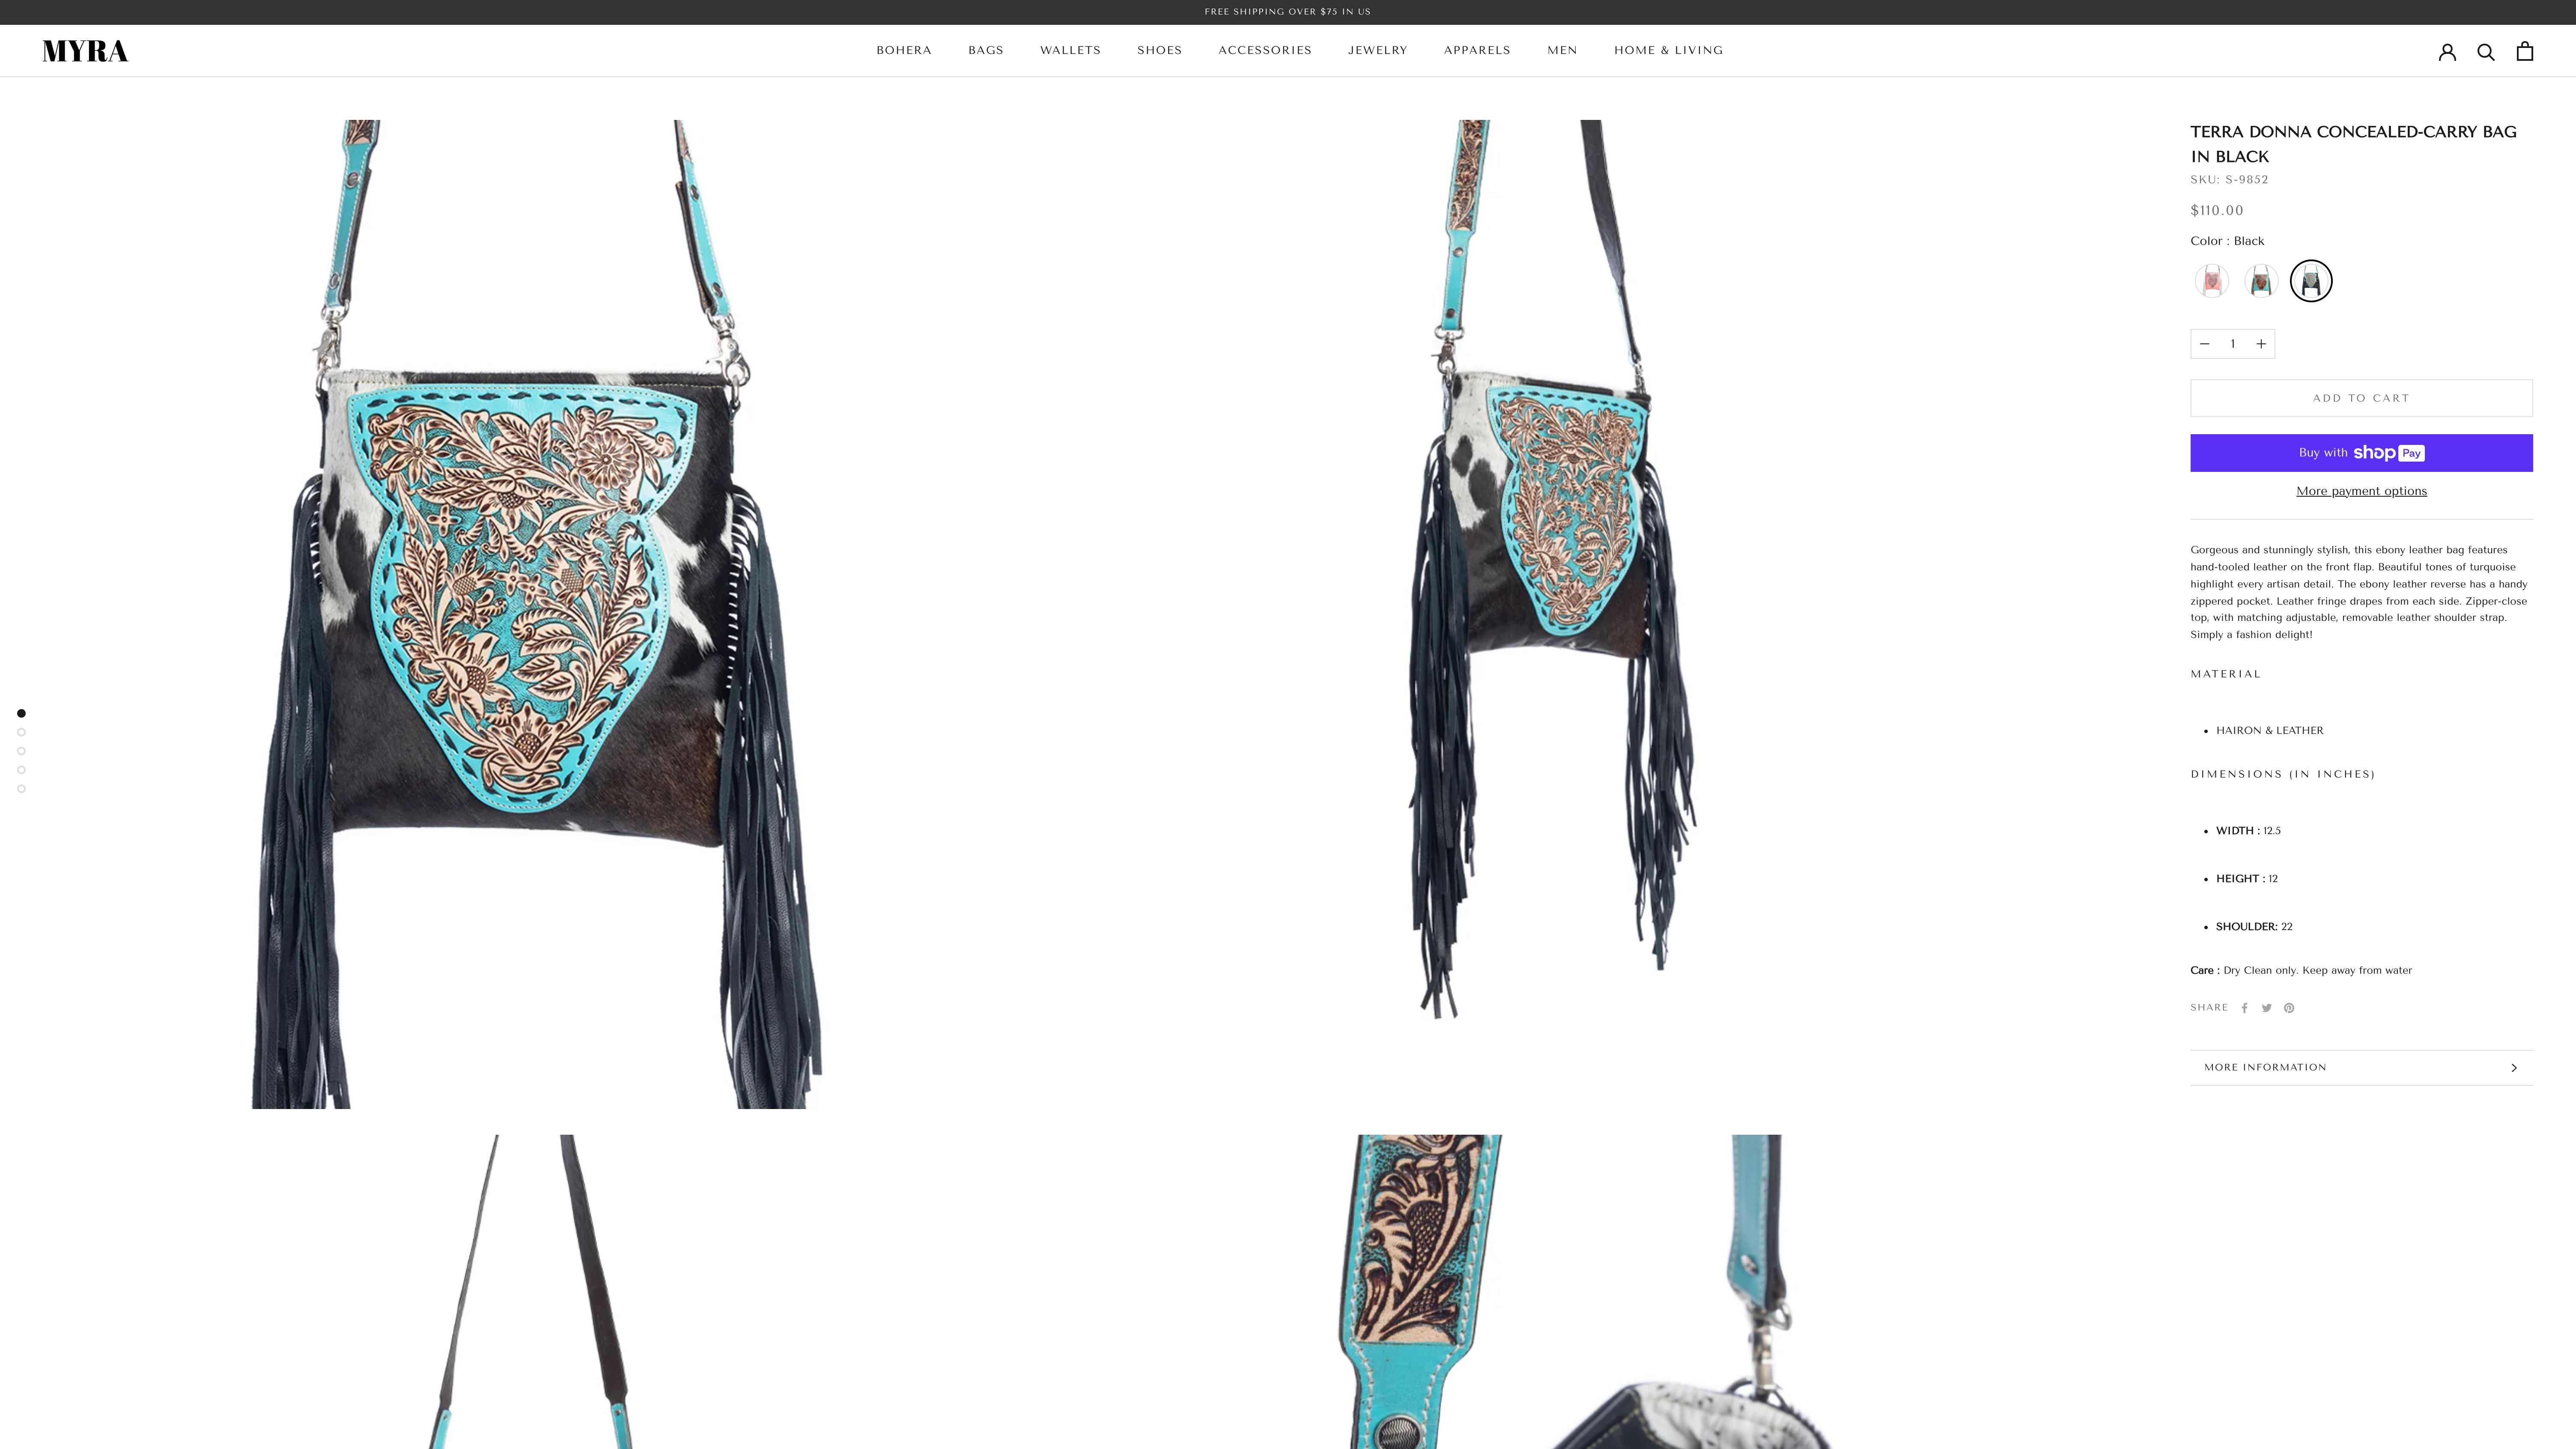Select the brown color swatch
The width and height of the screenshot is (2576, 1449).
click(2261, 281)
